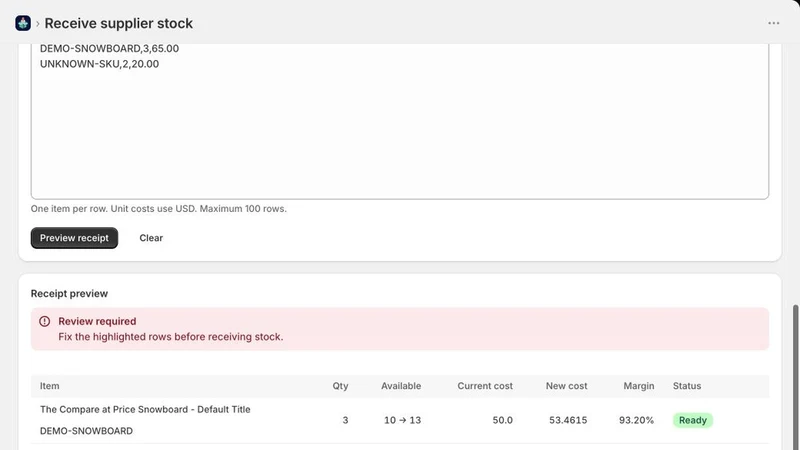The image size is (800, 450).
Task: Click 'Fix the highlighted rows' message
Action: [x=170, y=337]
